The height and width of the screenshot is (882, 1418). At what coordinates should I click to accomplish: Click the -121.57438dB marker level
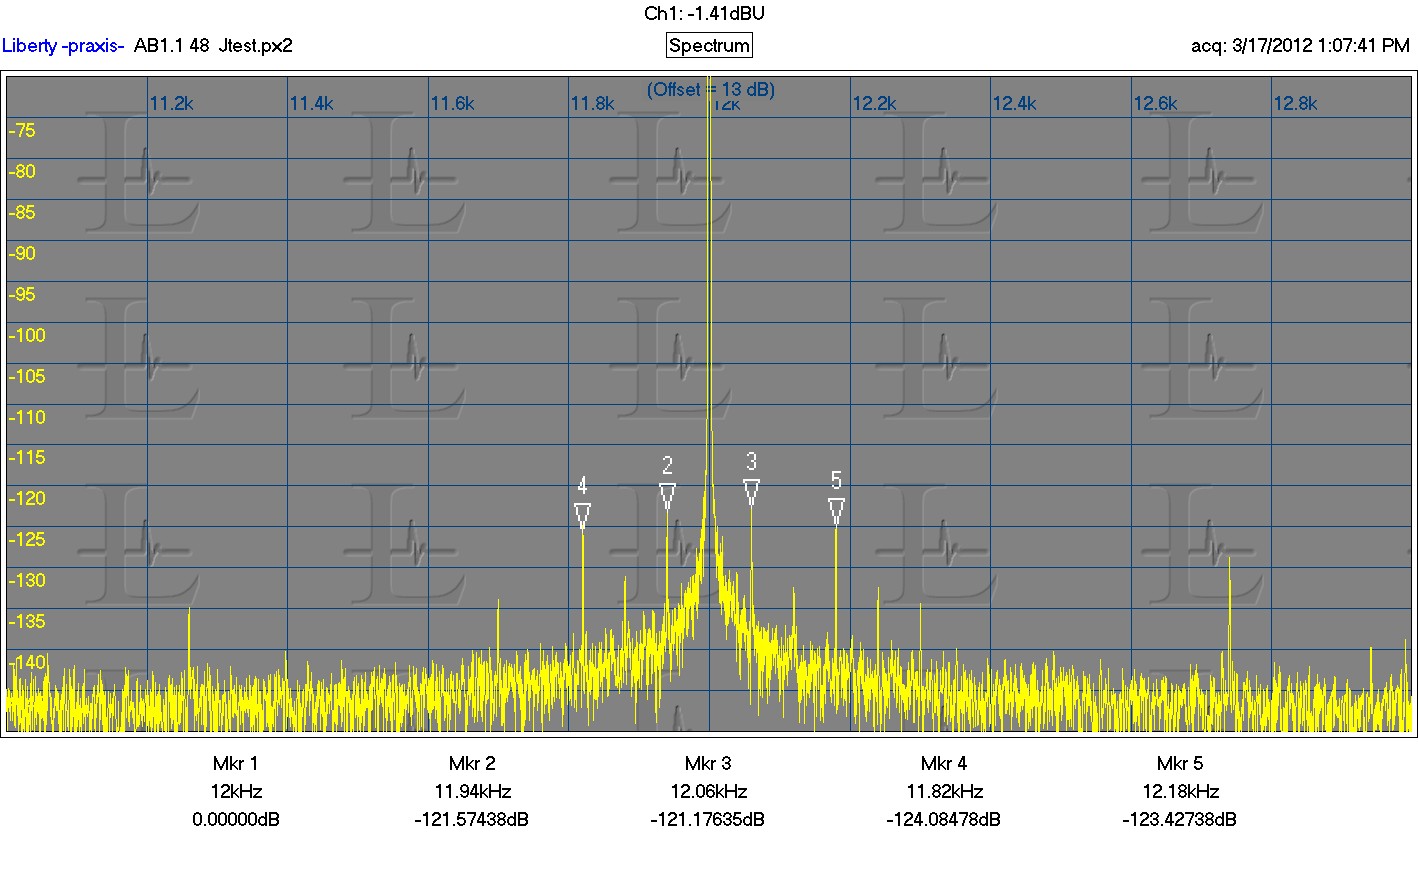pos(472,820)
